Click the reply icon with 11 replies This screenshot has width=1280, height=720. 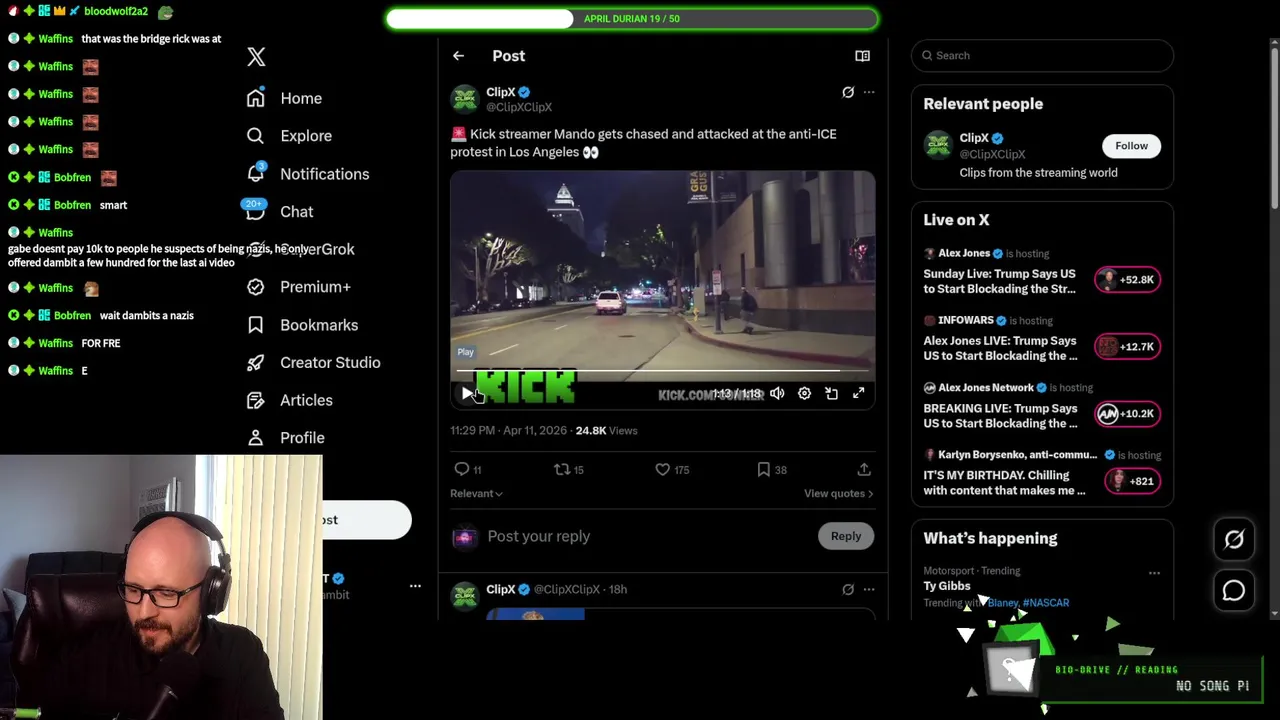point(468,469)
